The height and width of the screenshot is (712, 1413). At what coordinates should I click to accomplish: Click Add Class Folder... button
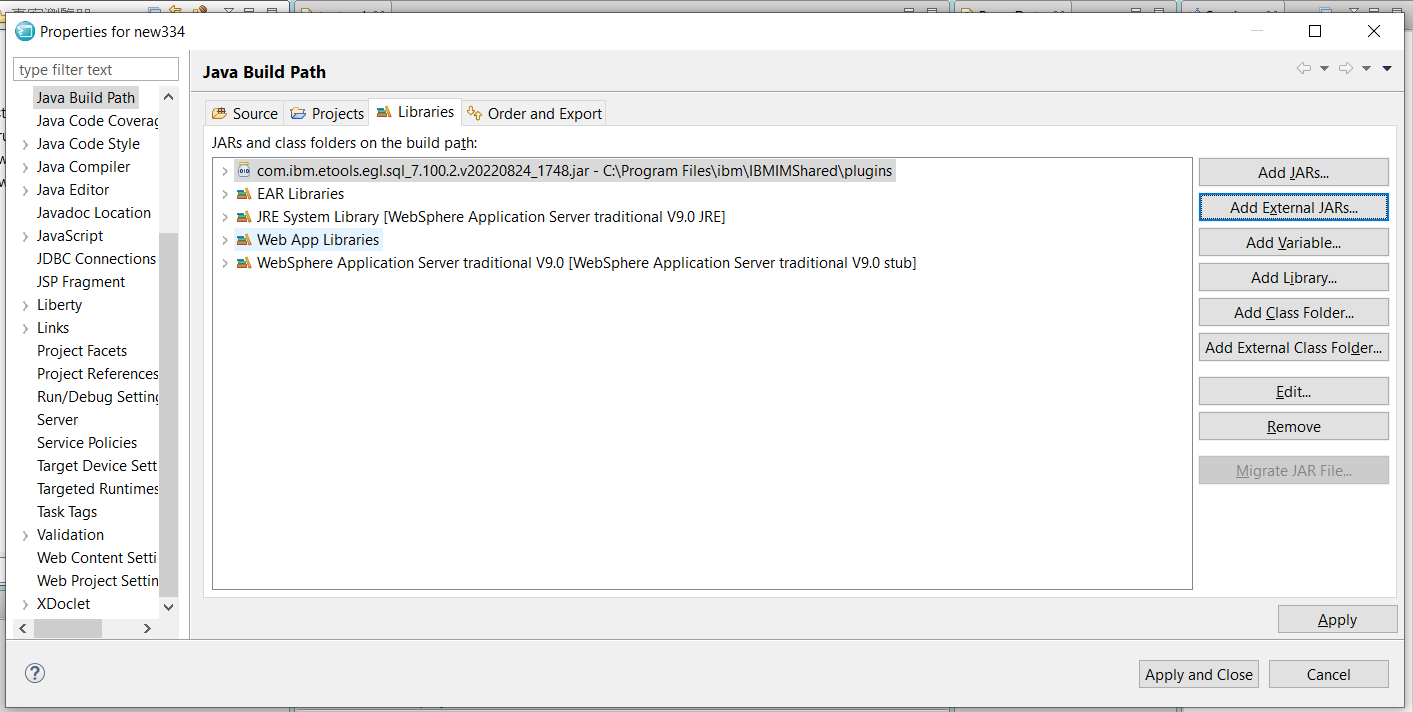[x=1293, y=312]
